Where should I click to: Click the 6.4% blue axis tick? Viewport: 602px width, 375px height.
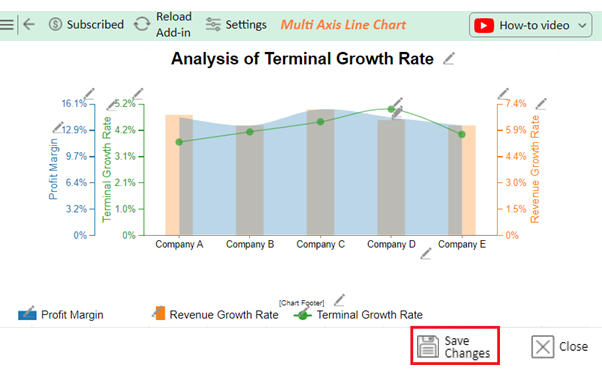[76, 182]
